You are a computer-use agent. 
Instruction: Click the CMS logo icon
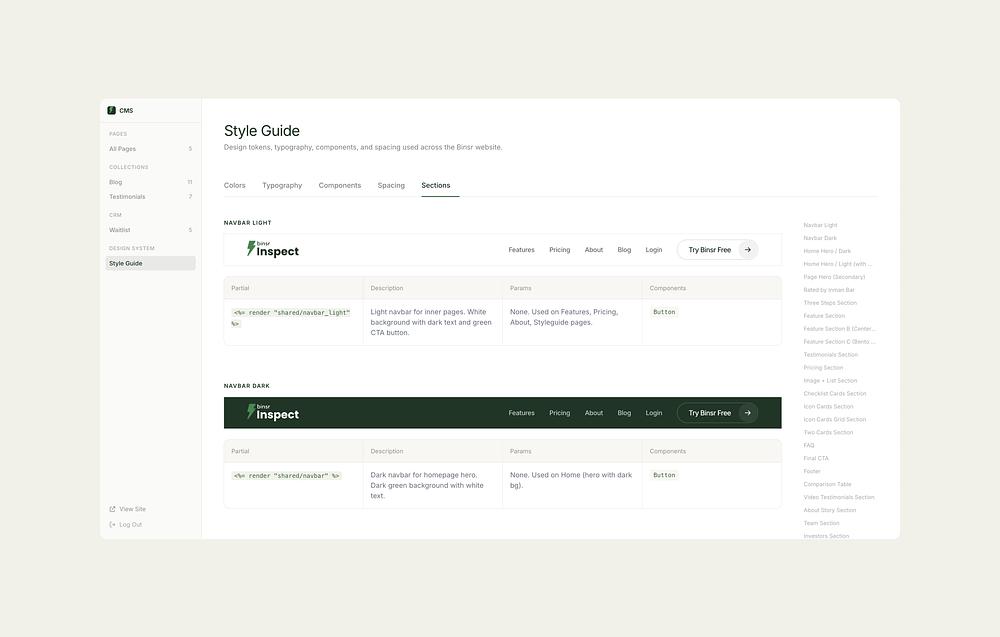[x=112, y=110]
